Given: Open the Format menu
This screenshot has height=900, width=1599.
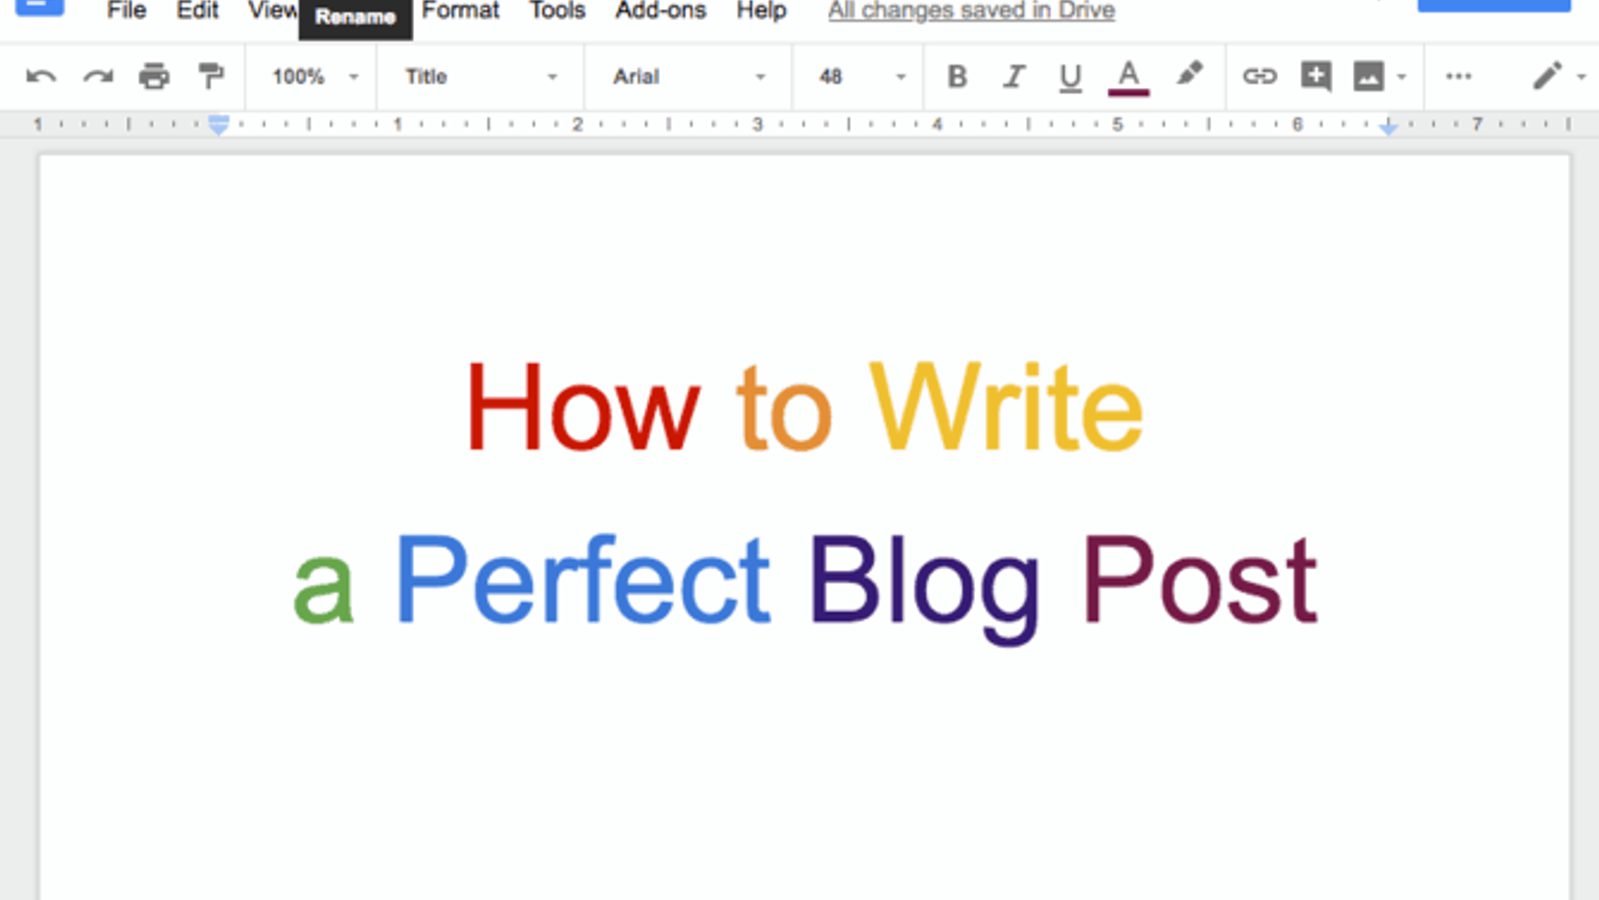Looking at the screenshot, I should click(460, 11).
